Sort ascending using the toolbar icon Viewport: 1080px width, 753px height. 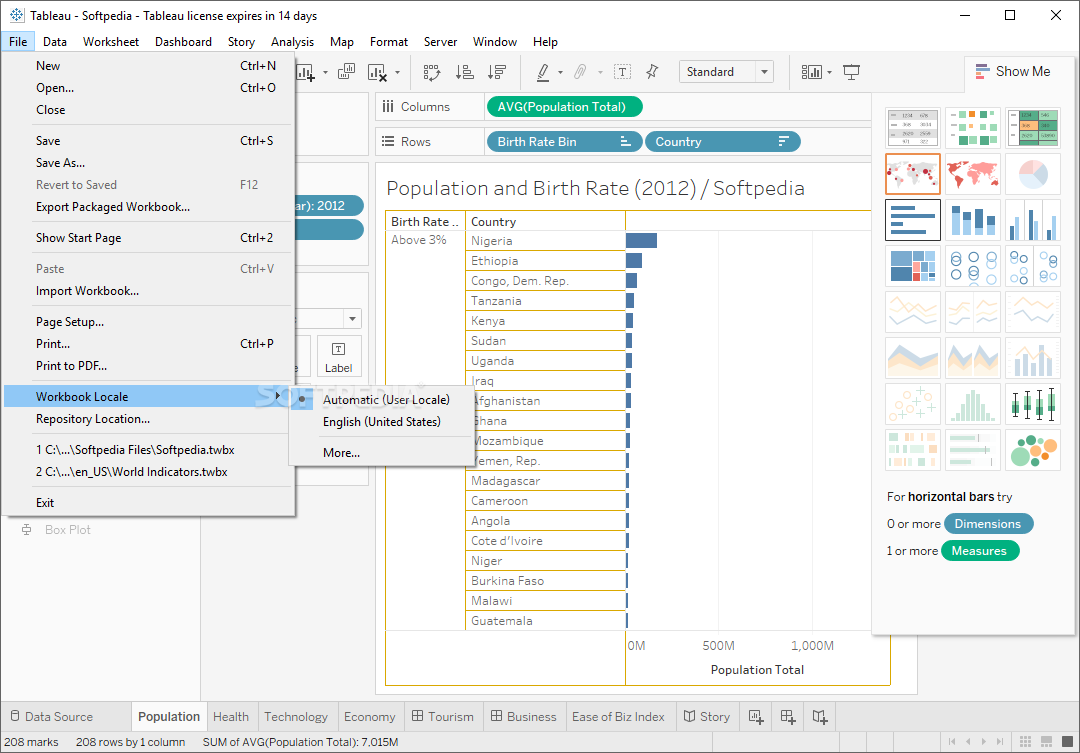[x=465, y=72]
